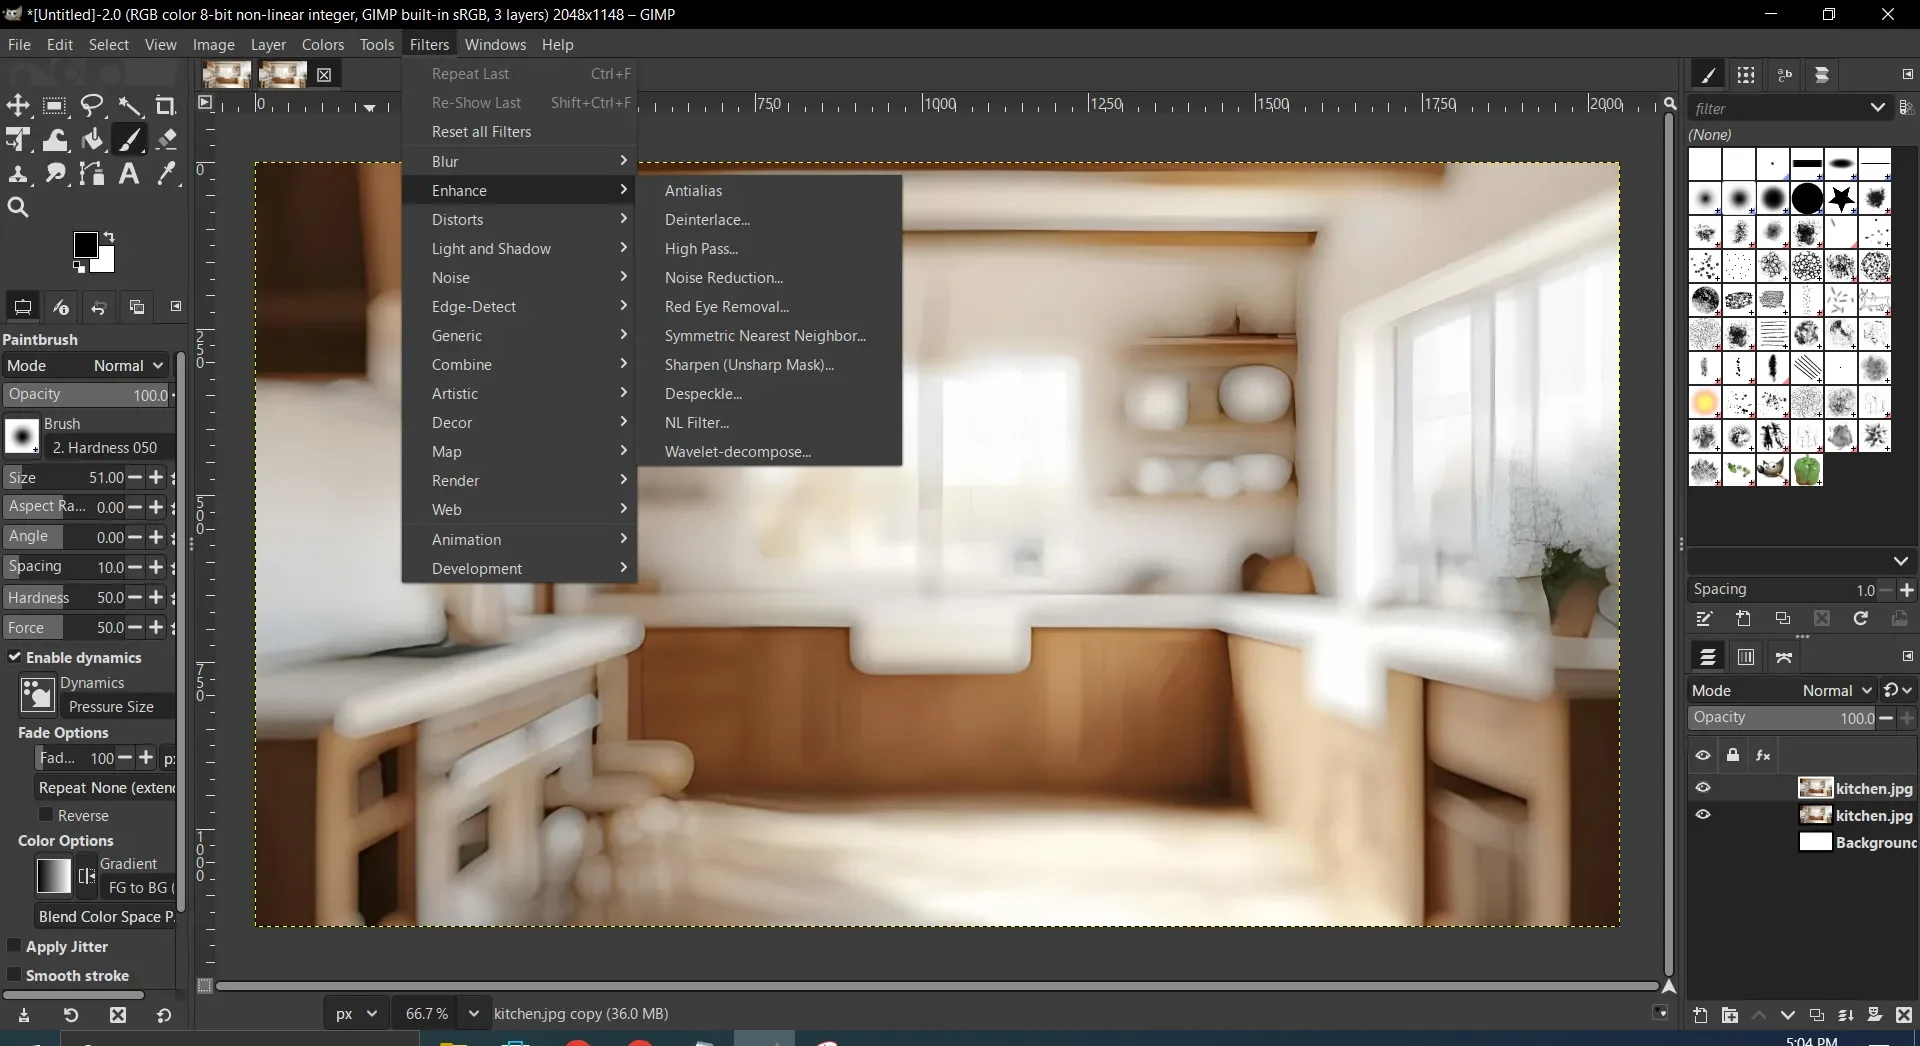Enable Apply Jitter option
Image resolution: width=1920 pixels, height=1046 pixels.
pyautogui.click(x=14, y=946)
